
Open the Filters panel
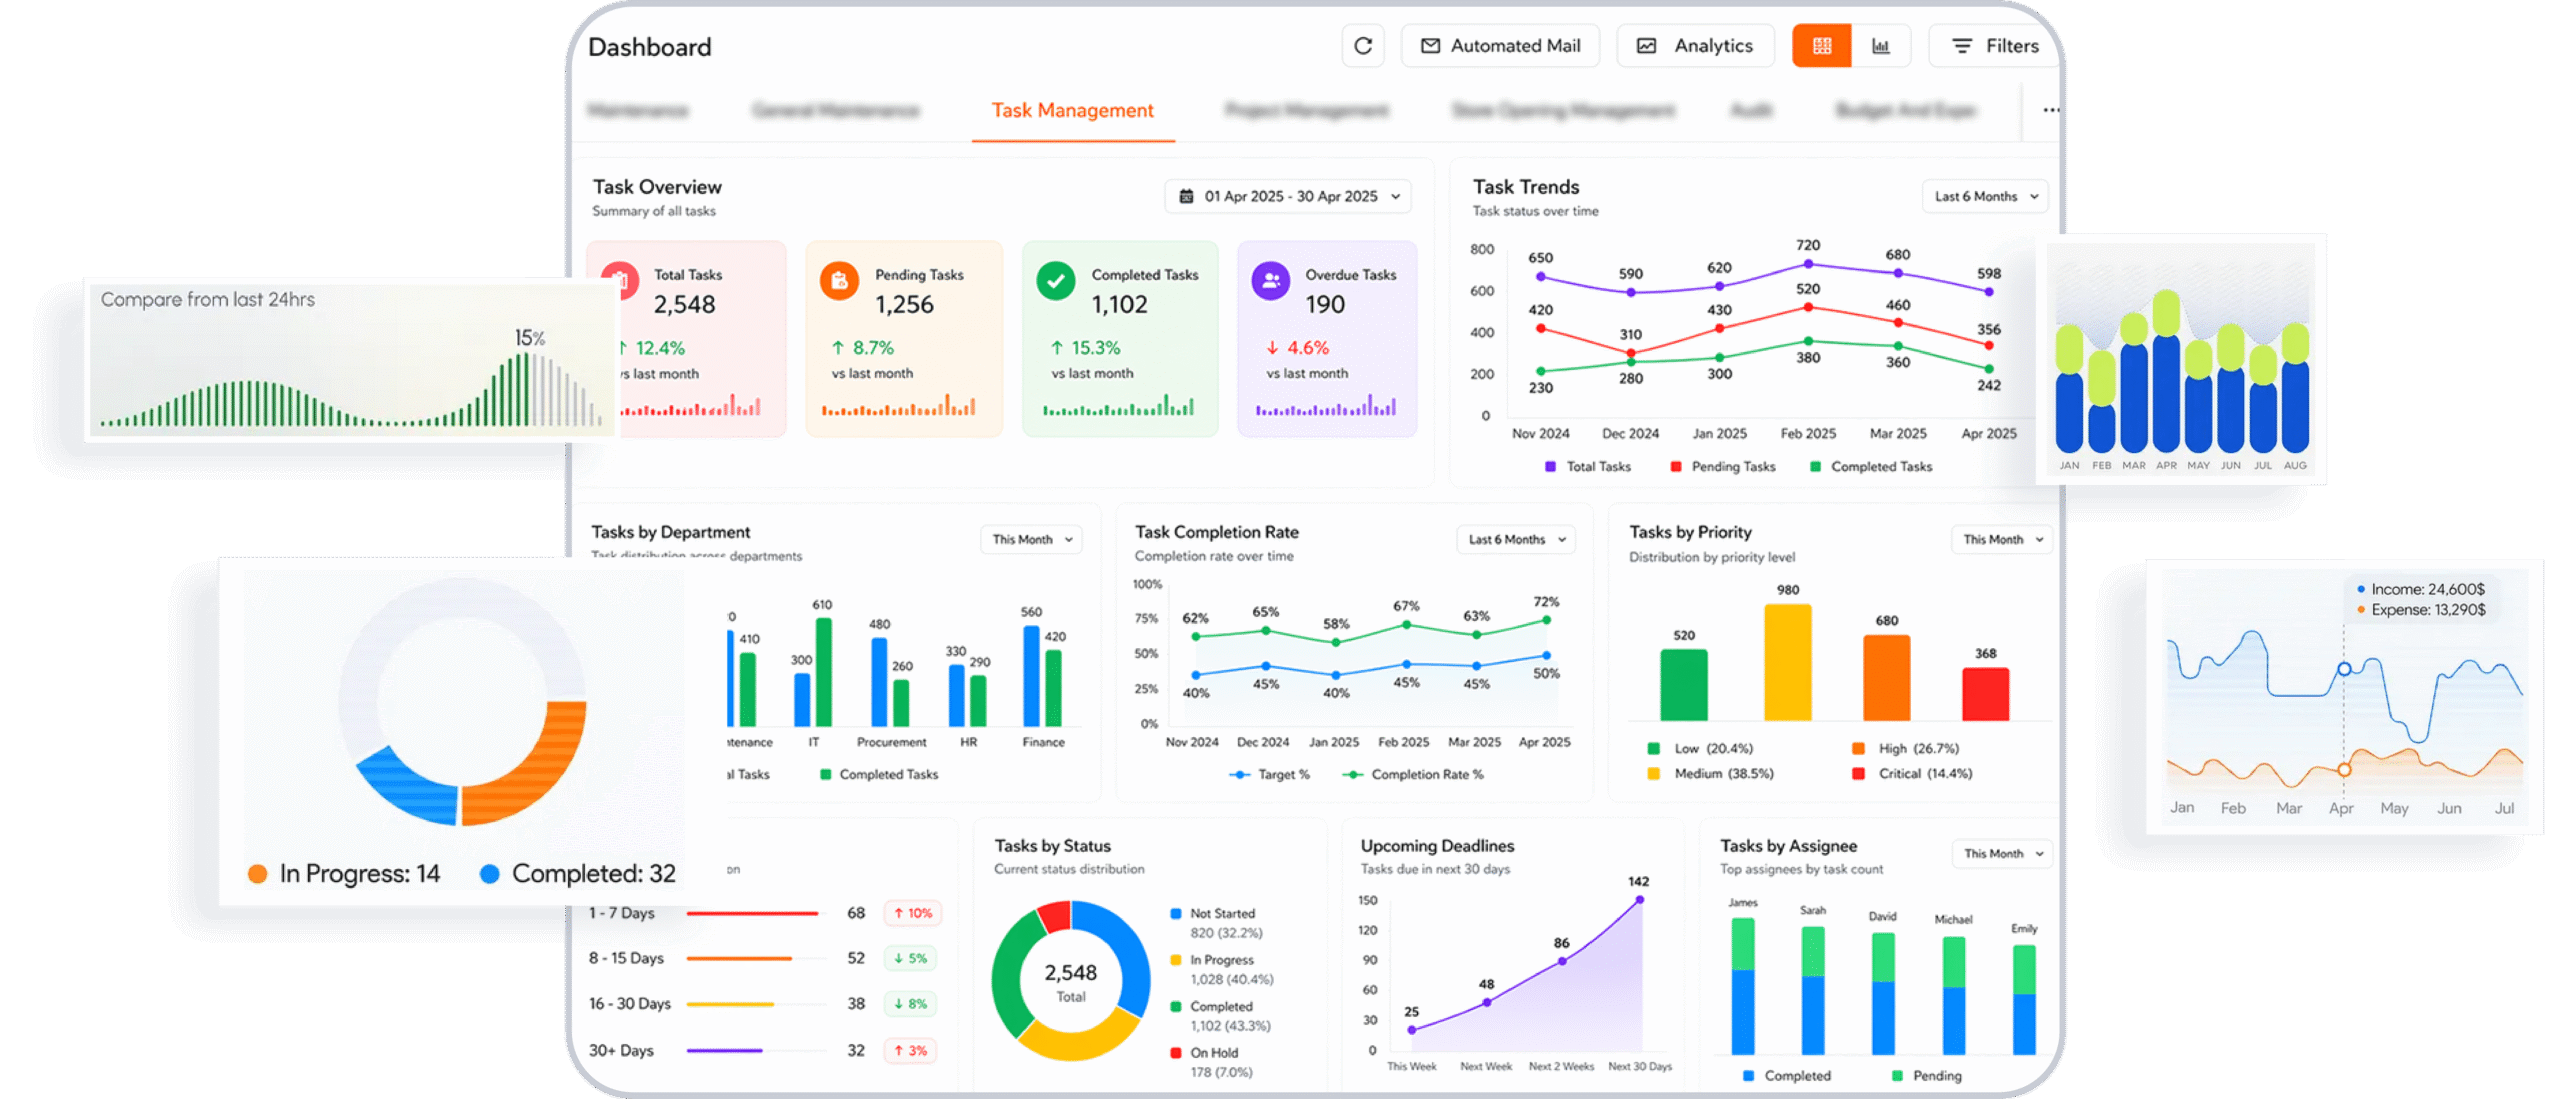coord(1994,46)
